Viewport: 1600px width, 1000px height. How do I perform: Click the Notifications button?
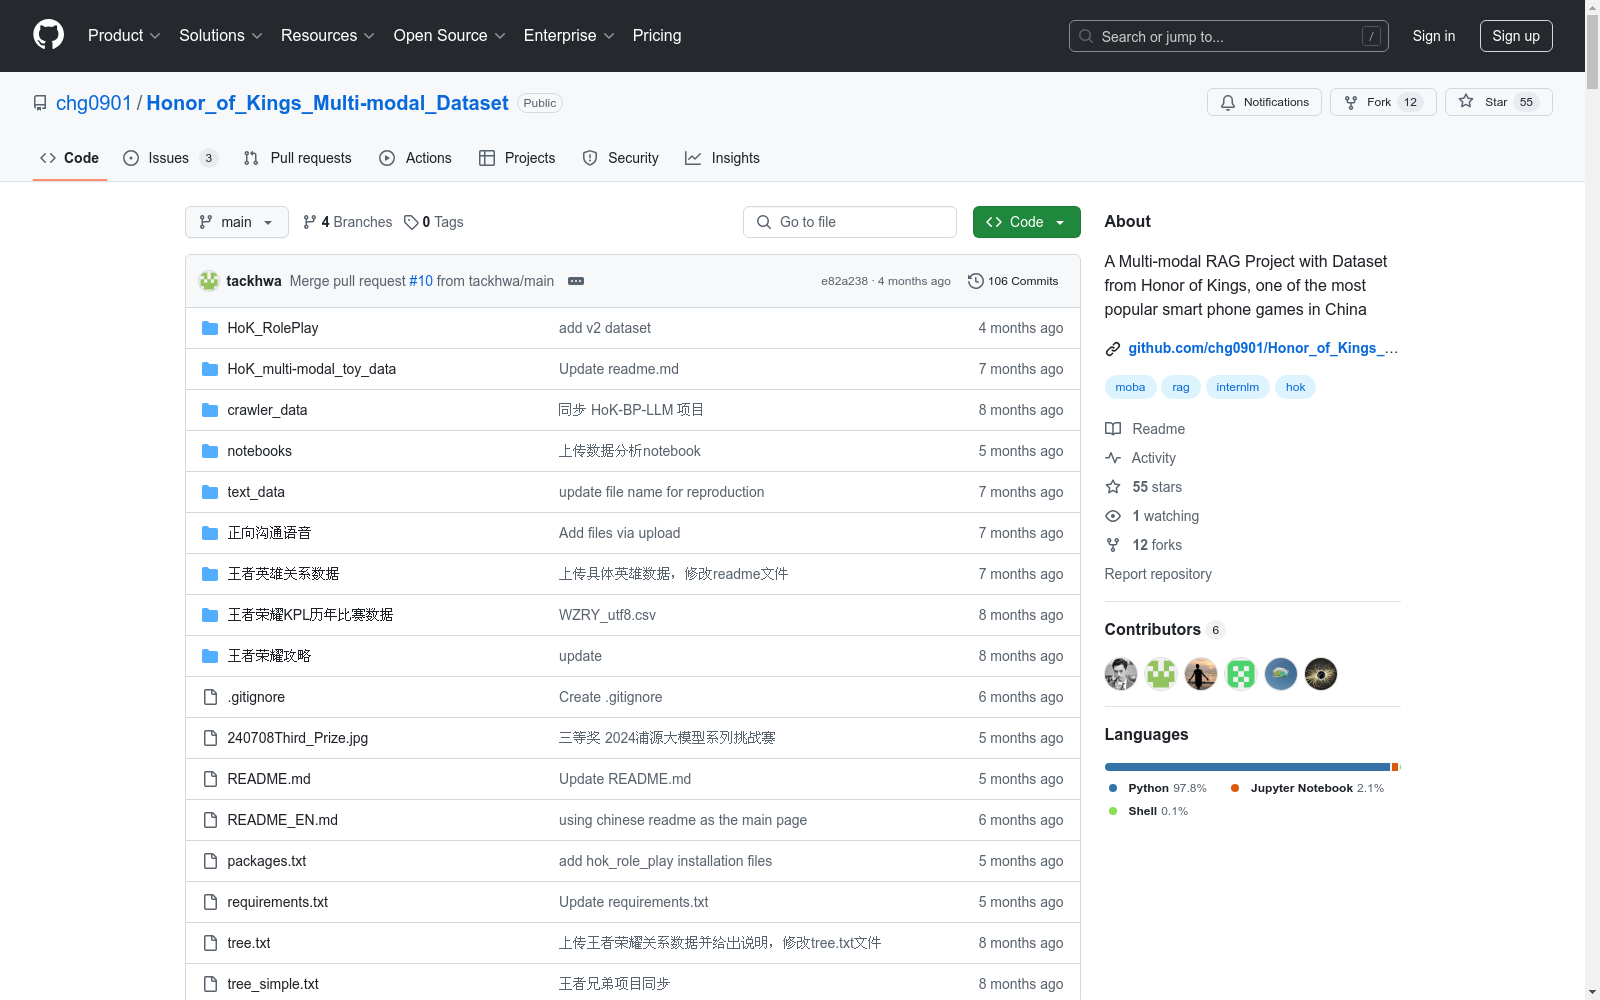pos(1265,102)
